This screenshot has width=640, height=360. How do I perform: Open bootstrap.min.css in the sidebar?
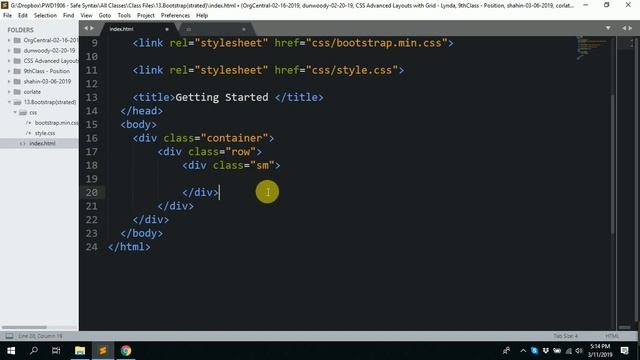click(x=56, y=123)
